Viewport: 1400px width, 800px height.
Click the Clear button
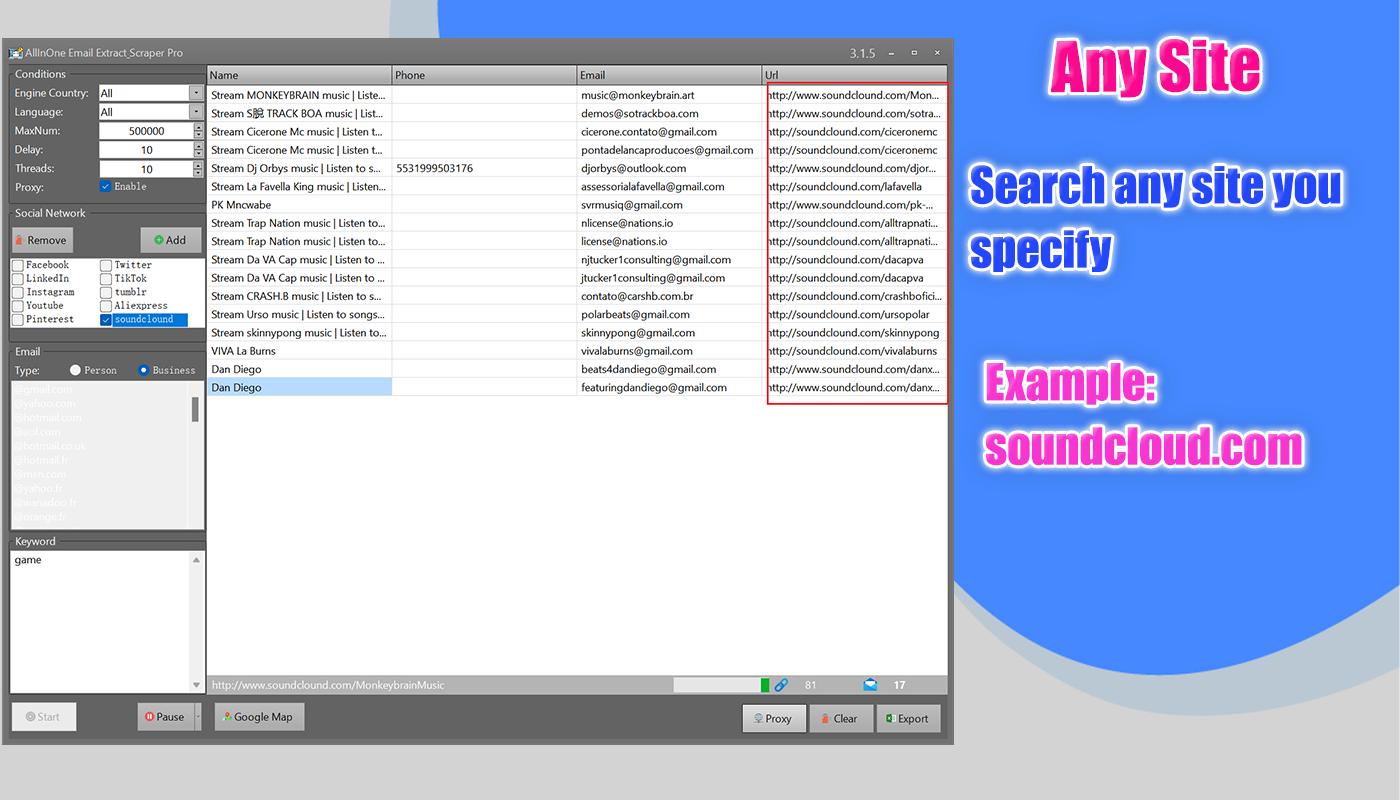[841, 718]
